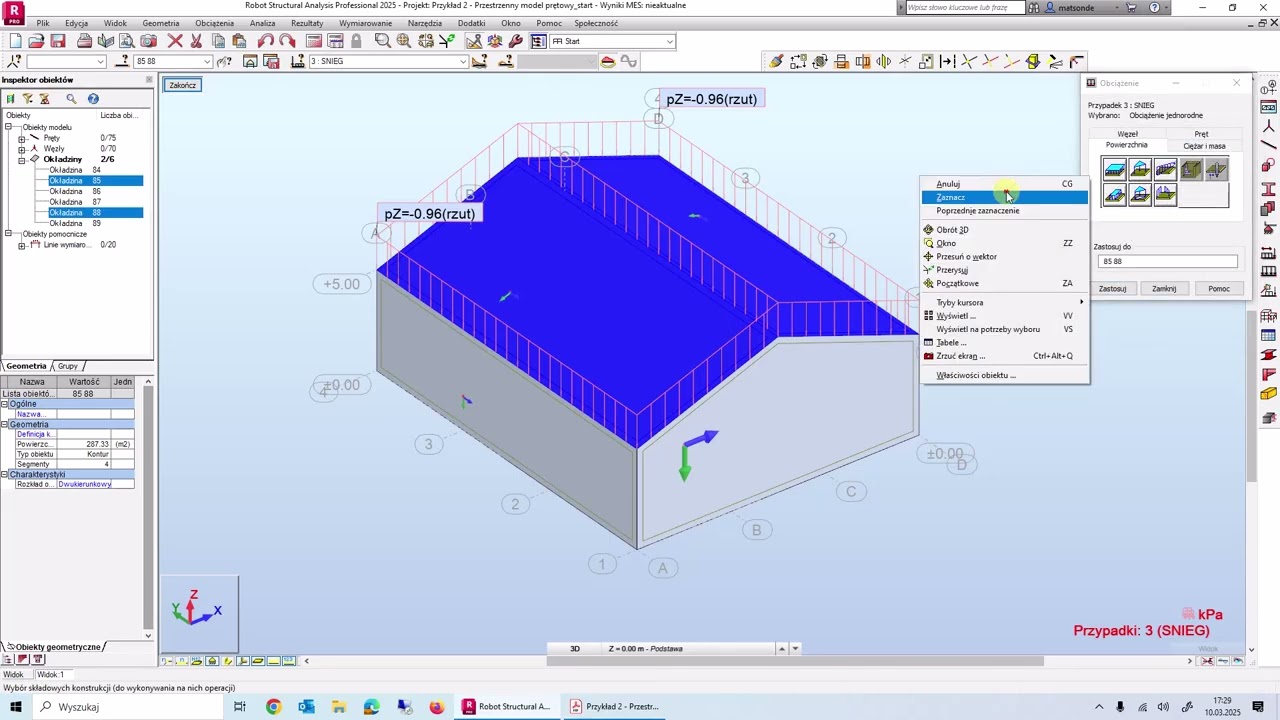Click the Calculations calculator icon

tap(313, 41)
